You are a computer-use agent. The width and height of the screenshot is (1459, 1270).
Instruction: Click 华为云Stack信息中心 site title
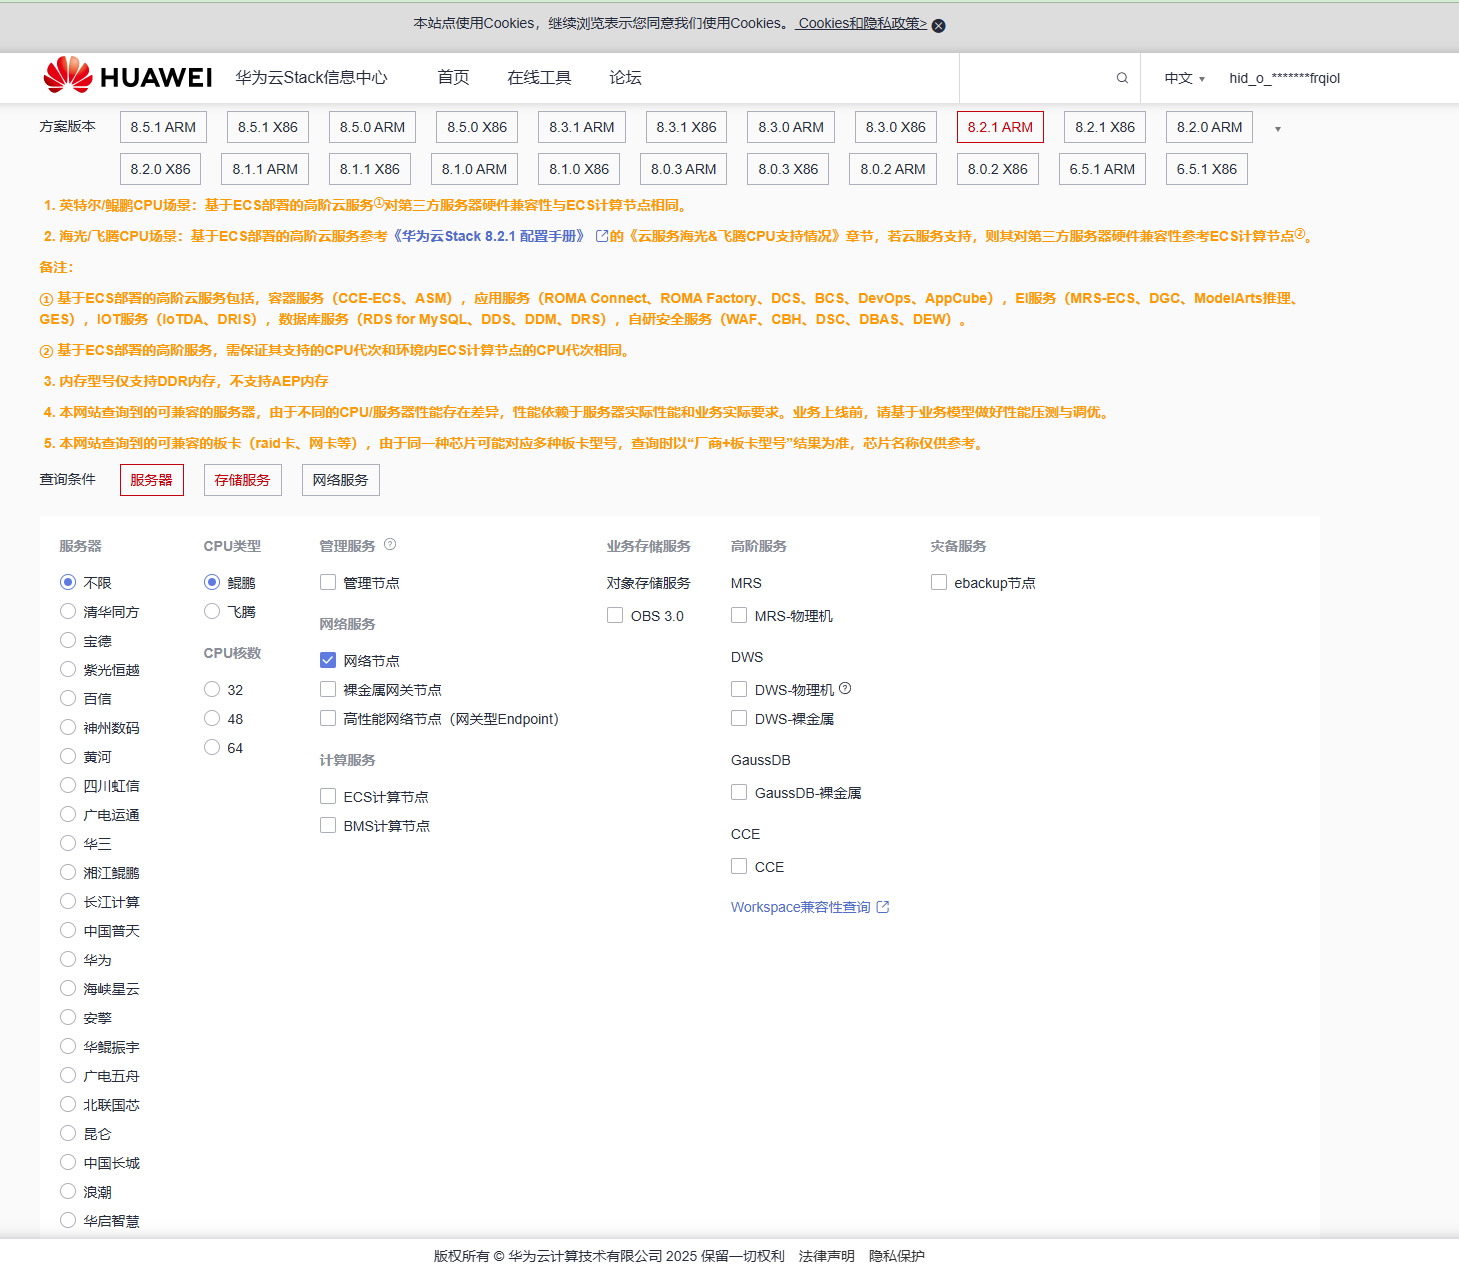(x=311, y=77)
